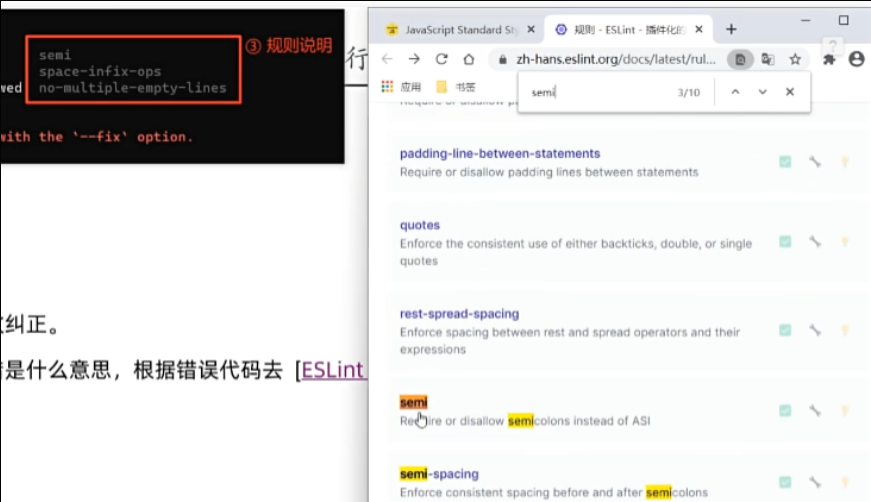The image size is (871, 502).
Task: Click the fixable wrench in quotes row
Action: 815,242
